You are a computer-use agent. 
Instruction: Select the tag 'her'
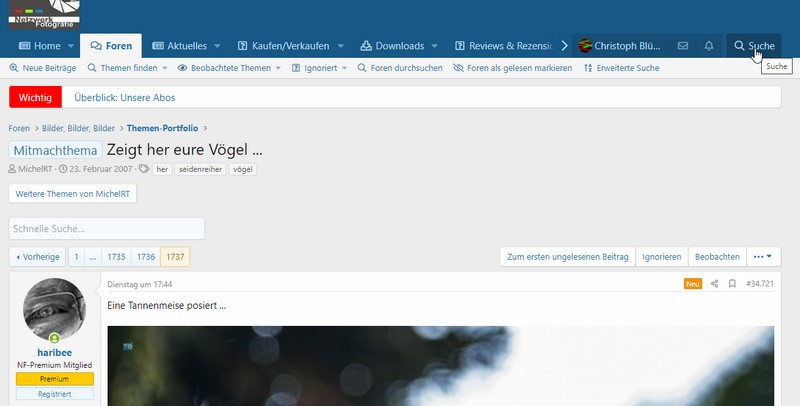tap(162, 169)
